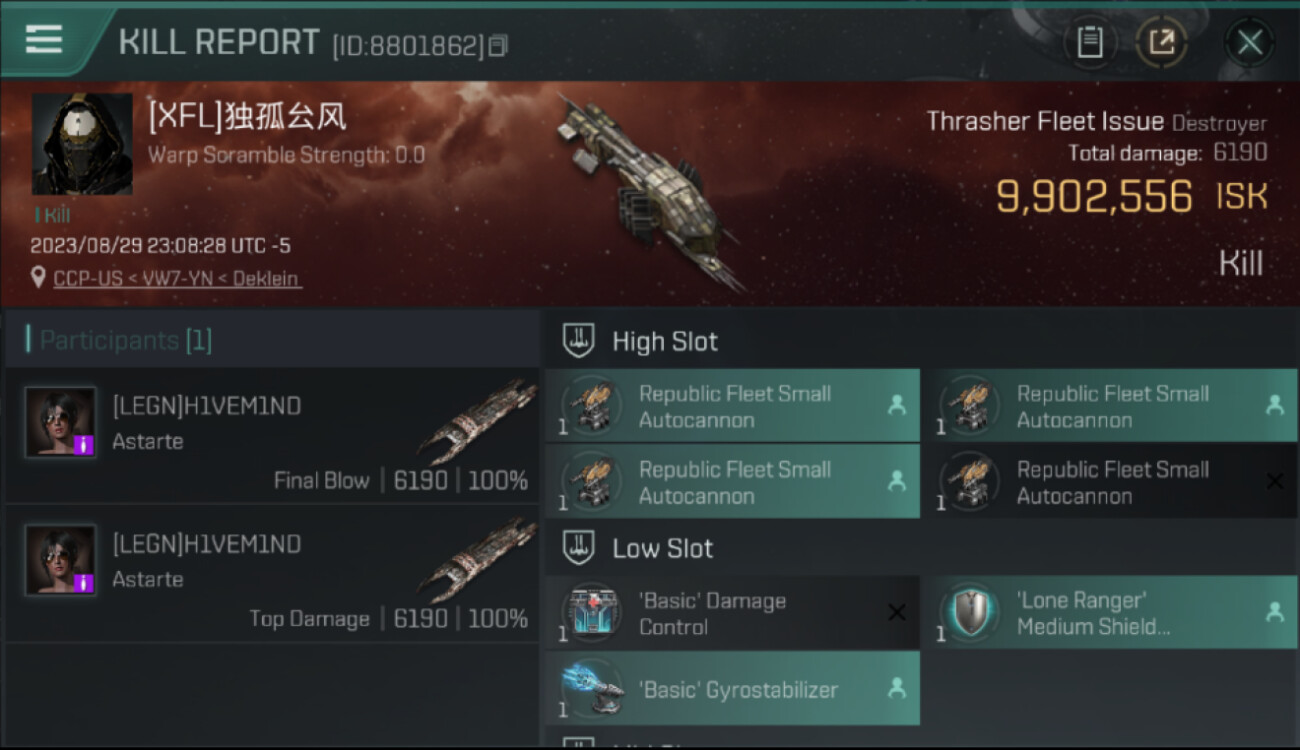This screenshot has width=1300, height=750.
Task: Click the clipboard icon in header
Action: 1089,42
